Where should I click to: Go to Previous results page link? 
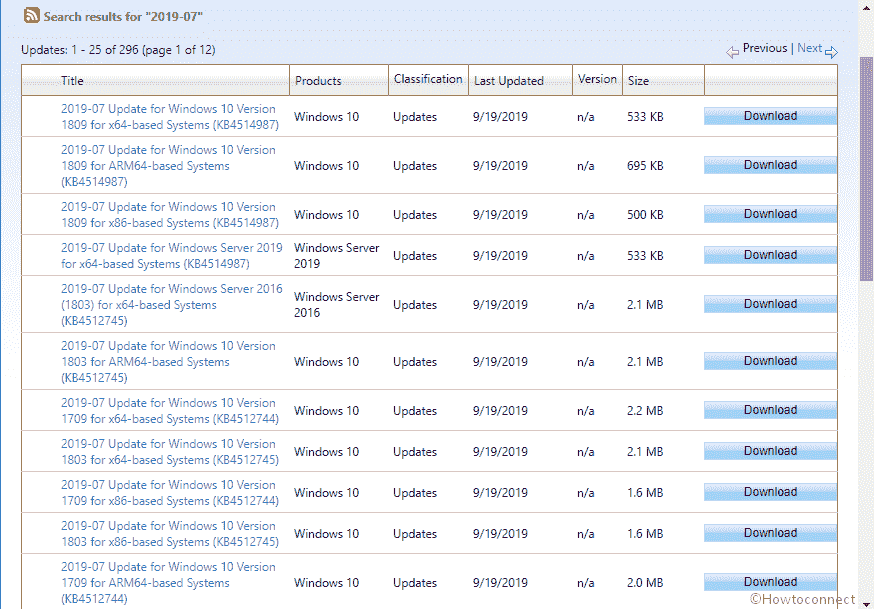pos(765,48)
